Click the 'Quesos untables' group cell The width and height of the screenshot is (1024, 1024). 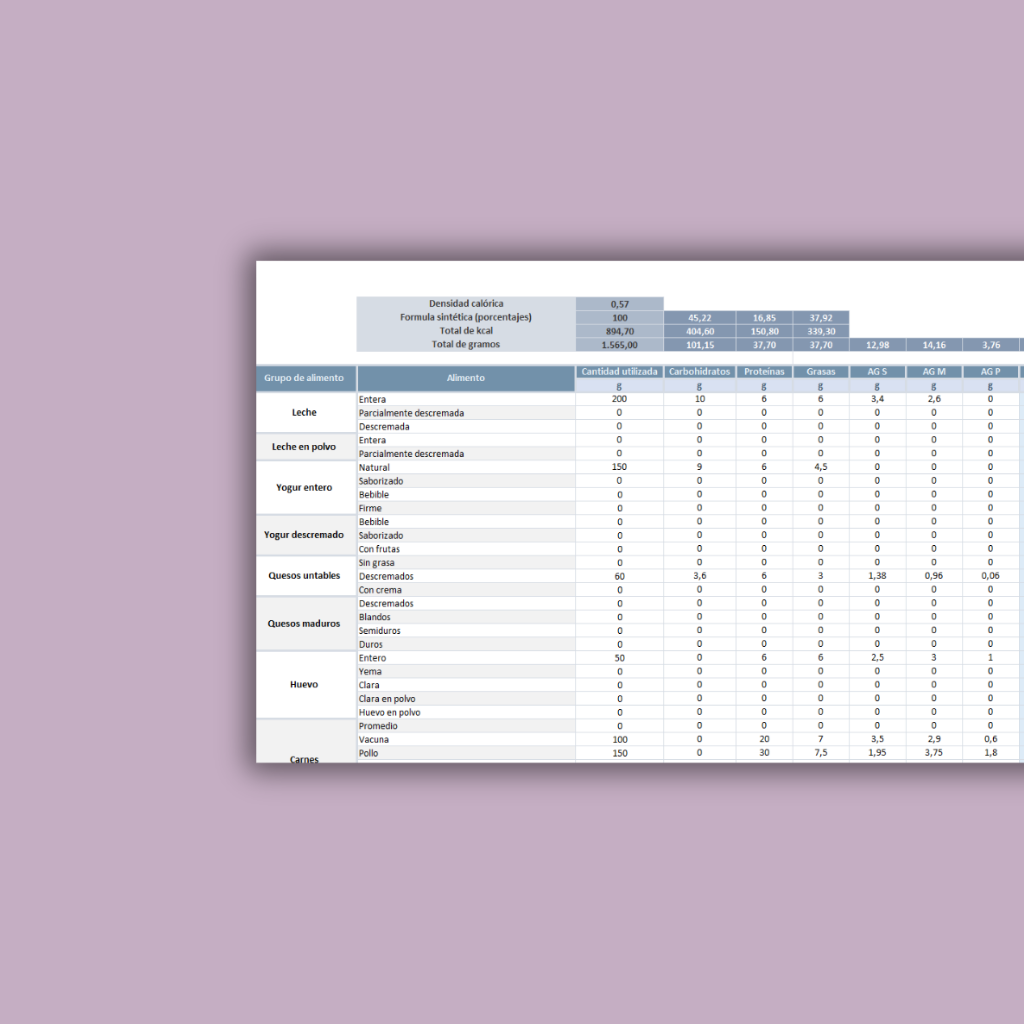pyautogui.click(x=305, y=576)
